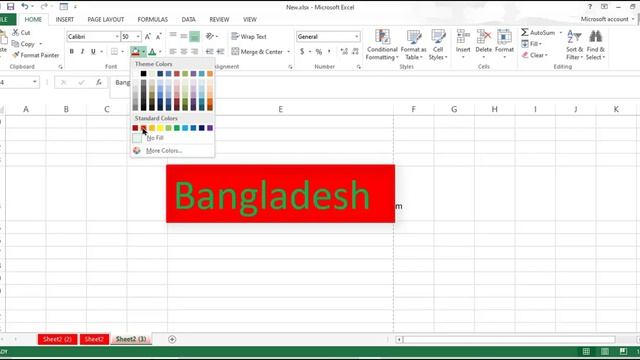Click AutoSum sigma button
The height and width of the screenshot is (360, 640).
click(x=538, y=32)
